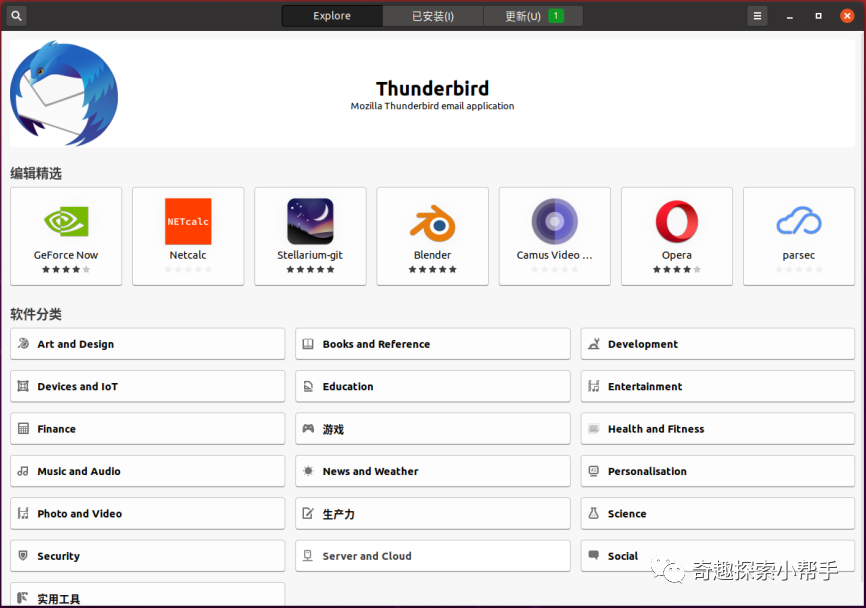Viewport: 866px width, 608px height.
Task: Click the Books and Reference book icon
Action: [308, 343]
